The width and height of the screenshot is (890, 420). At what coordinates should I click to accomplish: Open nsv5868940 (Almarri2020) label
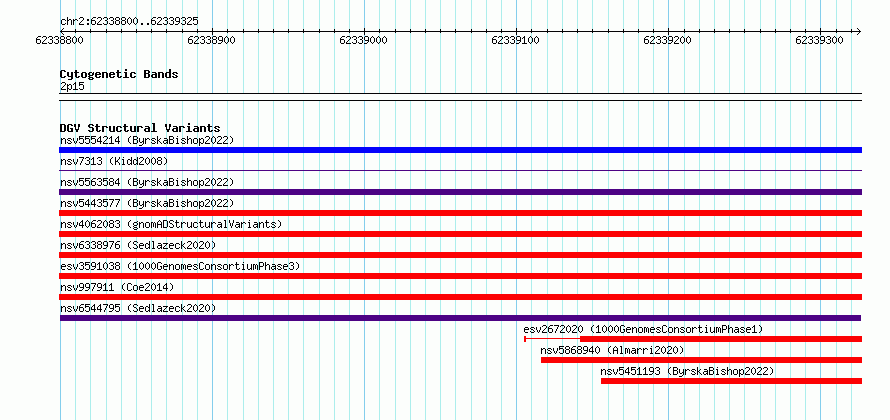pyautogui.click(x=612, y=350)
